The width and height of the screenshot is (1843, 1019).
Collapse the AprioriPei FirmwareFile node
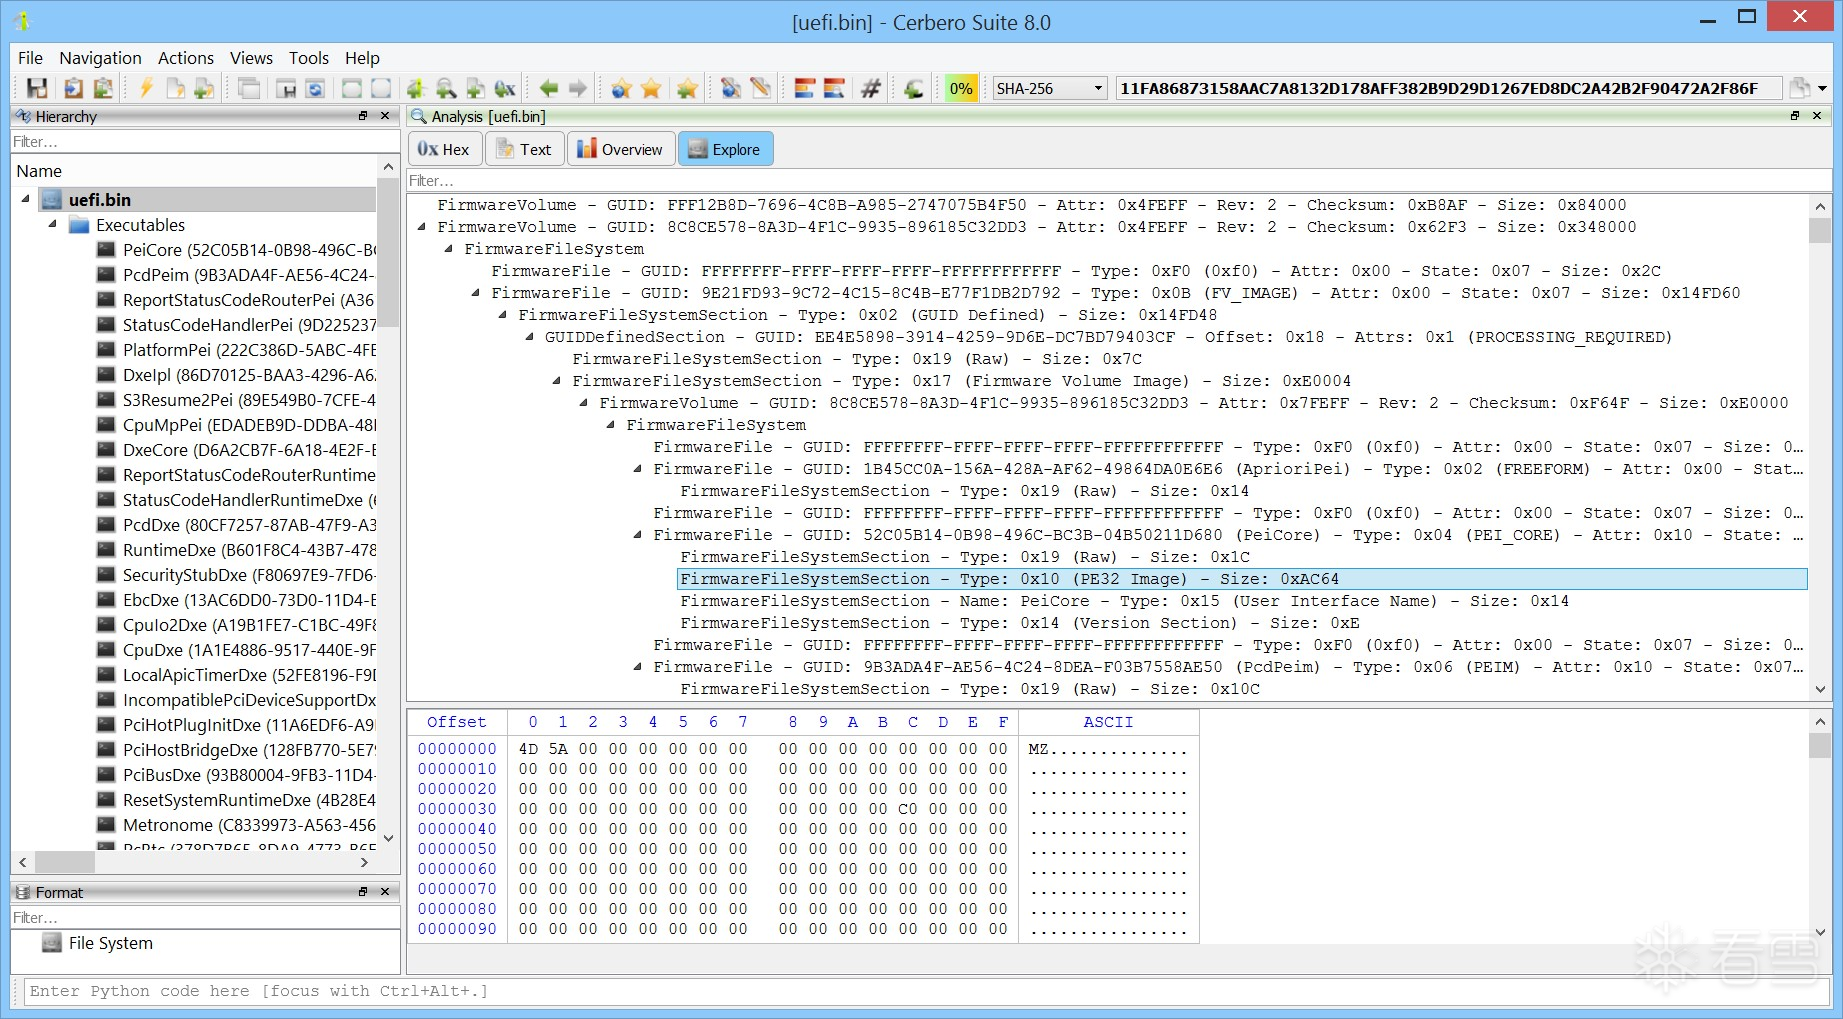(637, 469)
